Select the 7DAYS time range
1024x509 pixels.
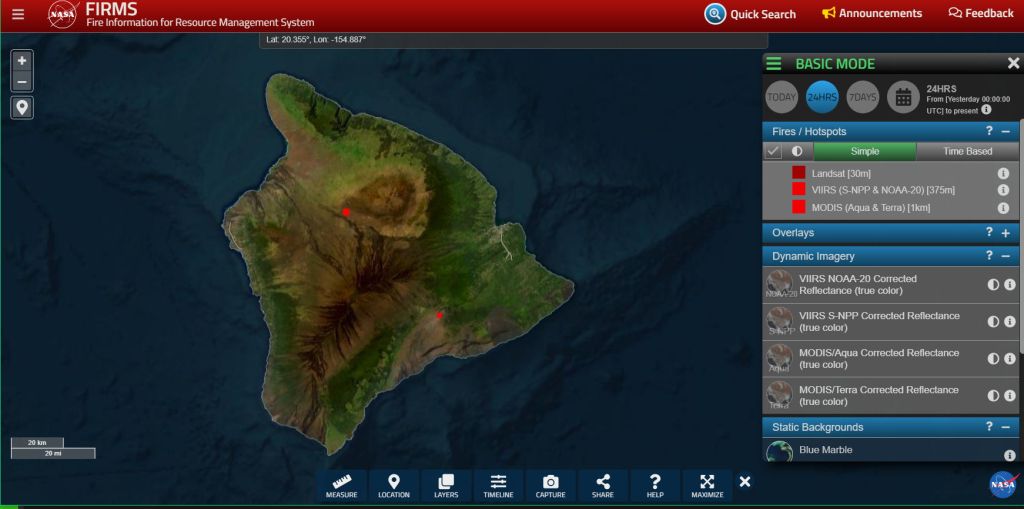[x=862, y=97]
